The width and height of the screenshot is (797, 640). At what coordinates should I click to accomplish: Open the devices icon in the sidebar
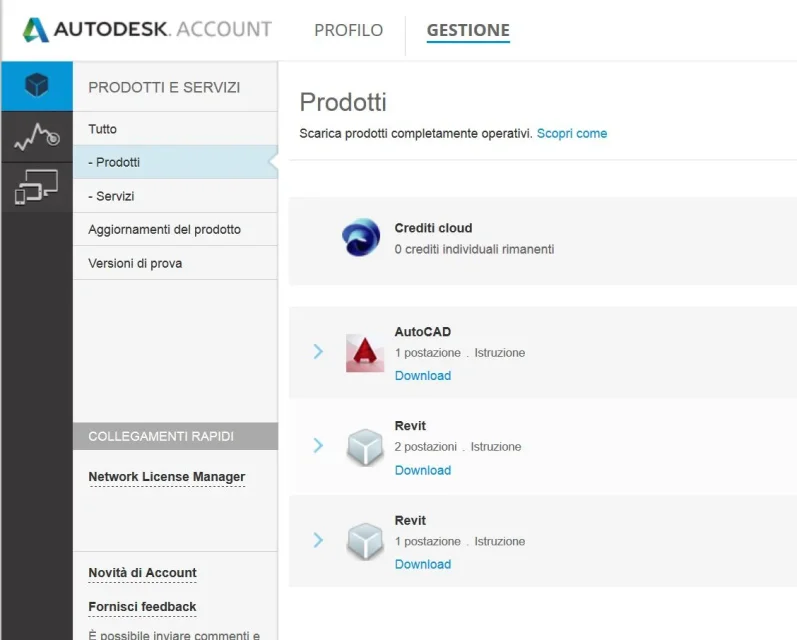coord(37,187)
